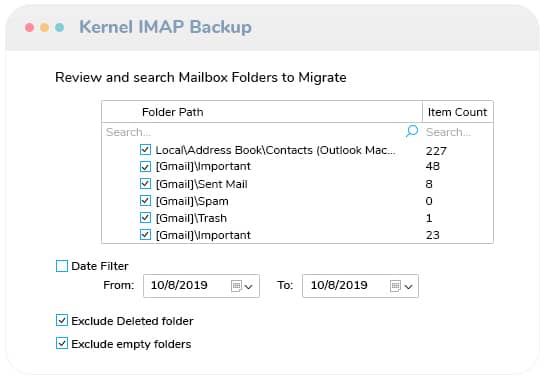Select the [Gmail]\Trash row text
Viewport: 545px width, 380px height.
point(191,218)
